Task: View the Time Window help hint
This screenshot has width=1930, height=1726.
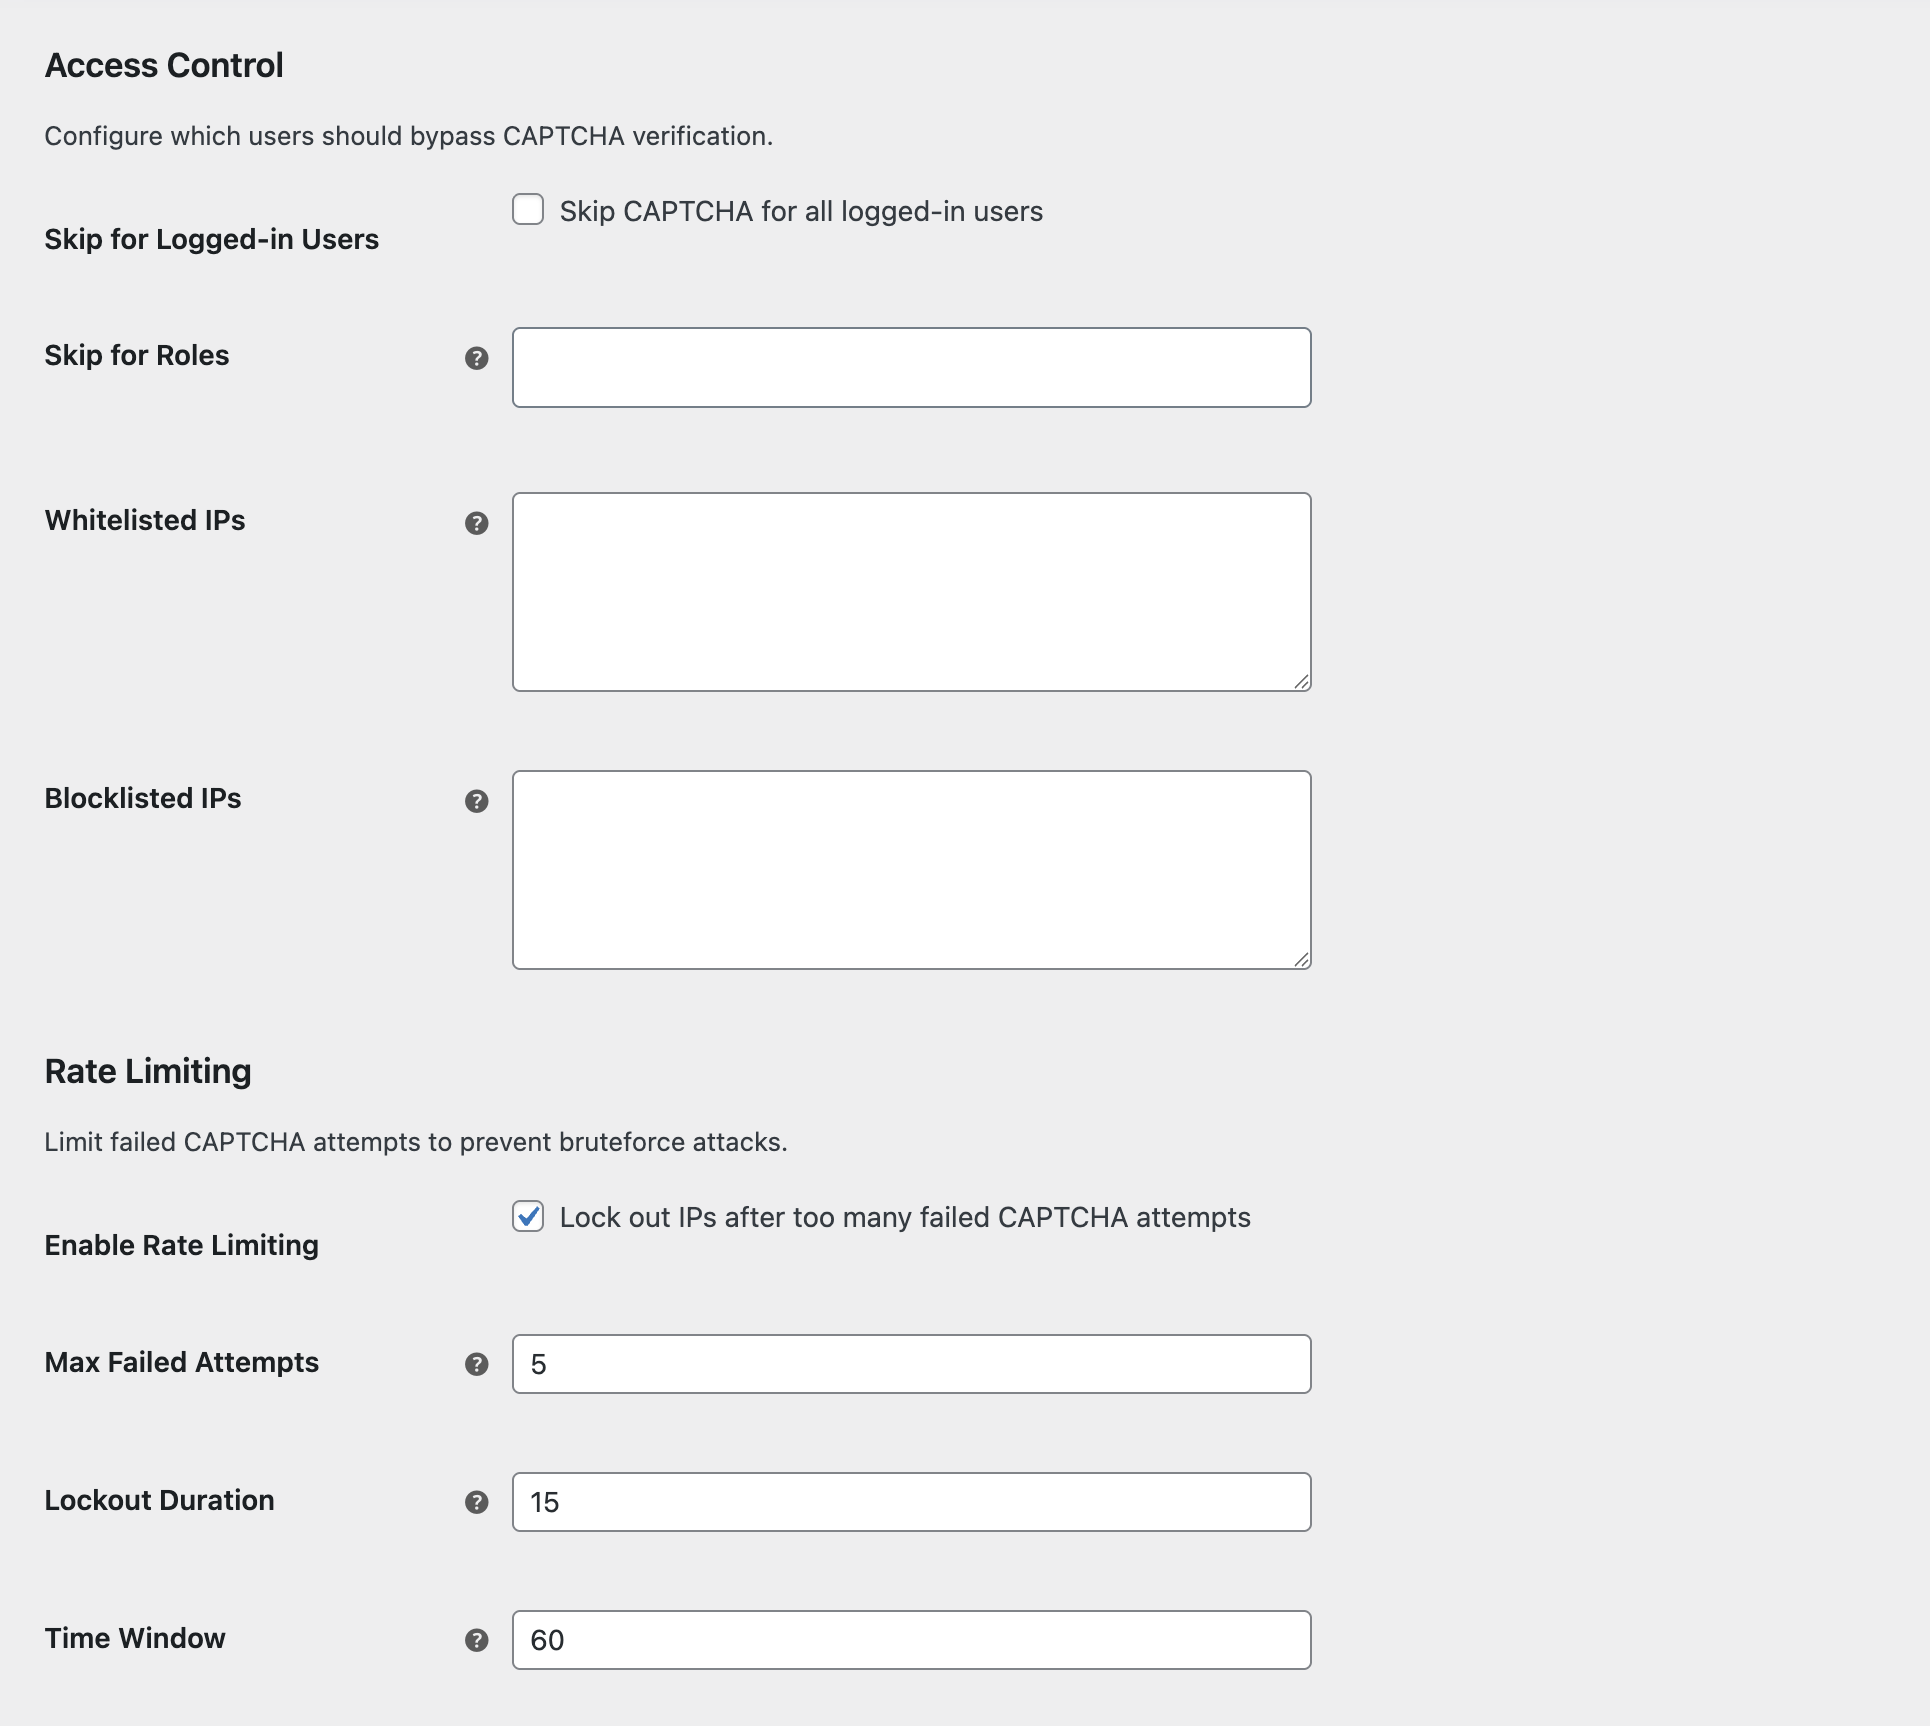Action: (x=477, y=1640)
